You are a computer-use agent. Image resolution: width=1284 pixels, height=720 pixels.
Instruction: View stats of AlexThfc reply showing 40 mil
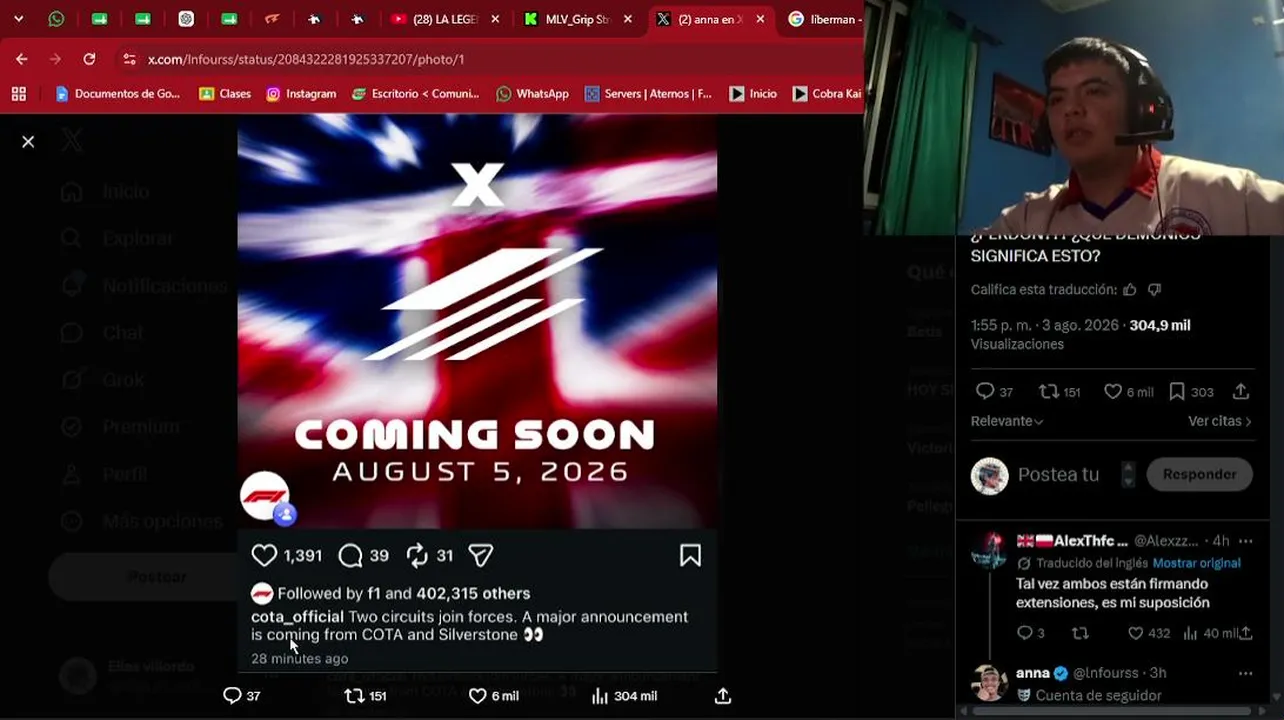(1210, 633)
